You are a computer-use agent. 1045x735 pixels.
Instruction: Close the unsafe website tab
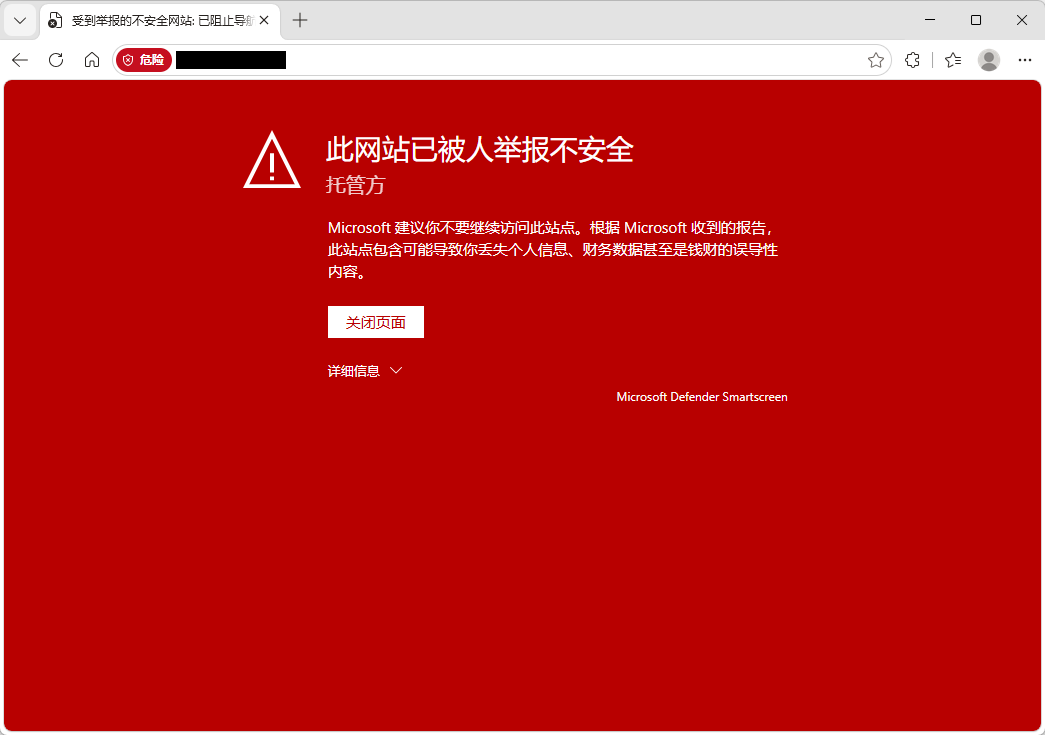pos(264,21)
